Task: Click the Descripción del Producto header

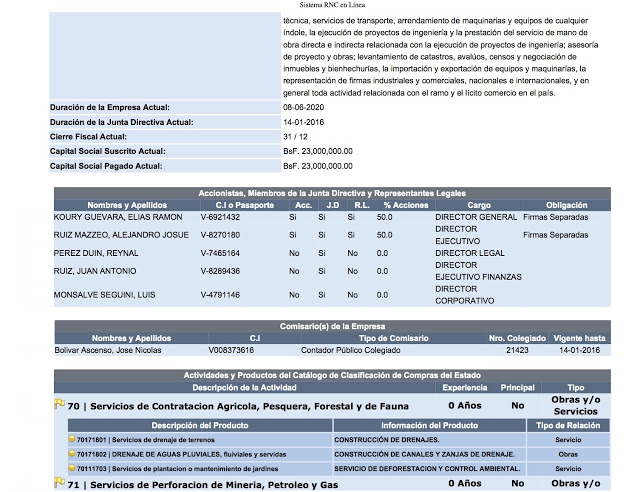Action: coord(200,425)
